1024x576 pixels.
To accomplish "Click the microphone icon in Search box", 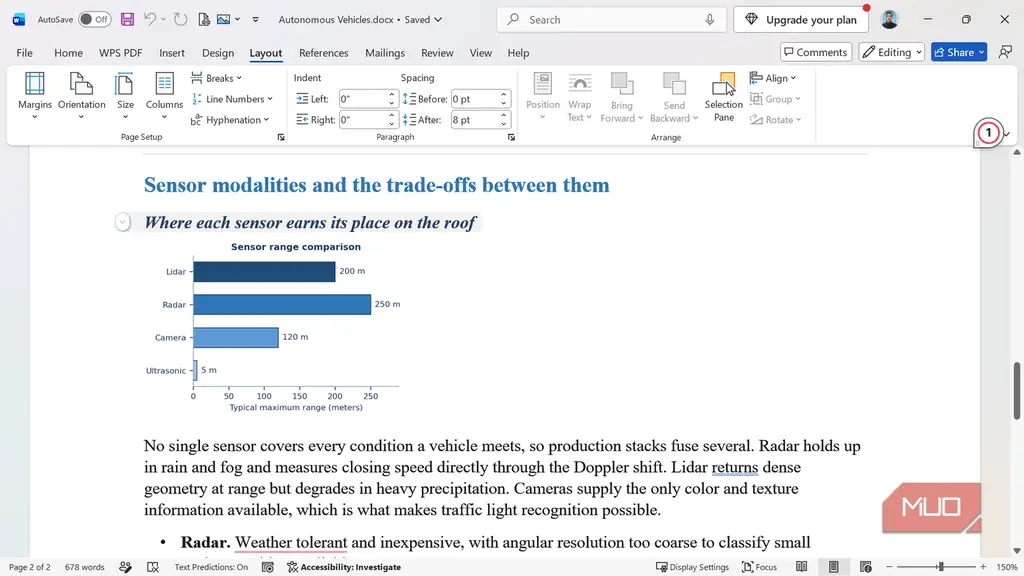I will pyautogui.click(x=709, y=20).
